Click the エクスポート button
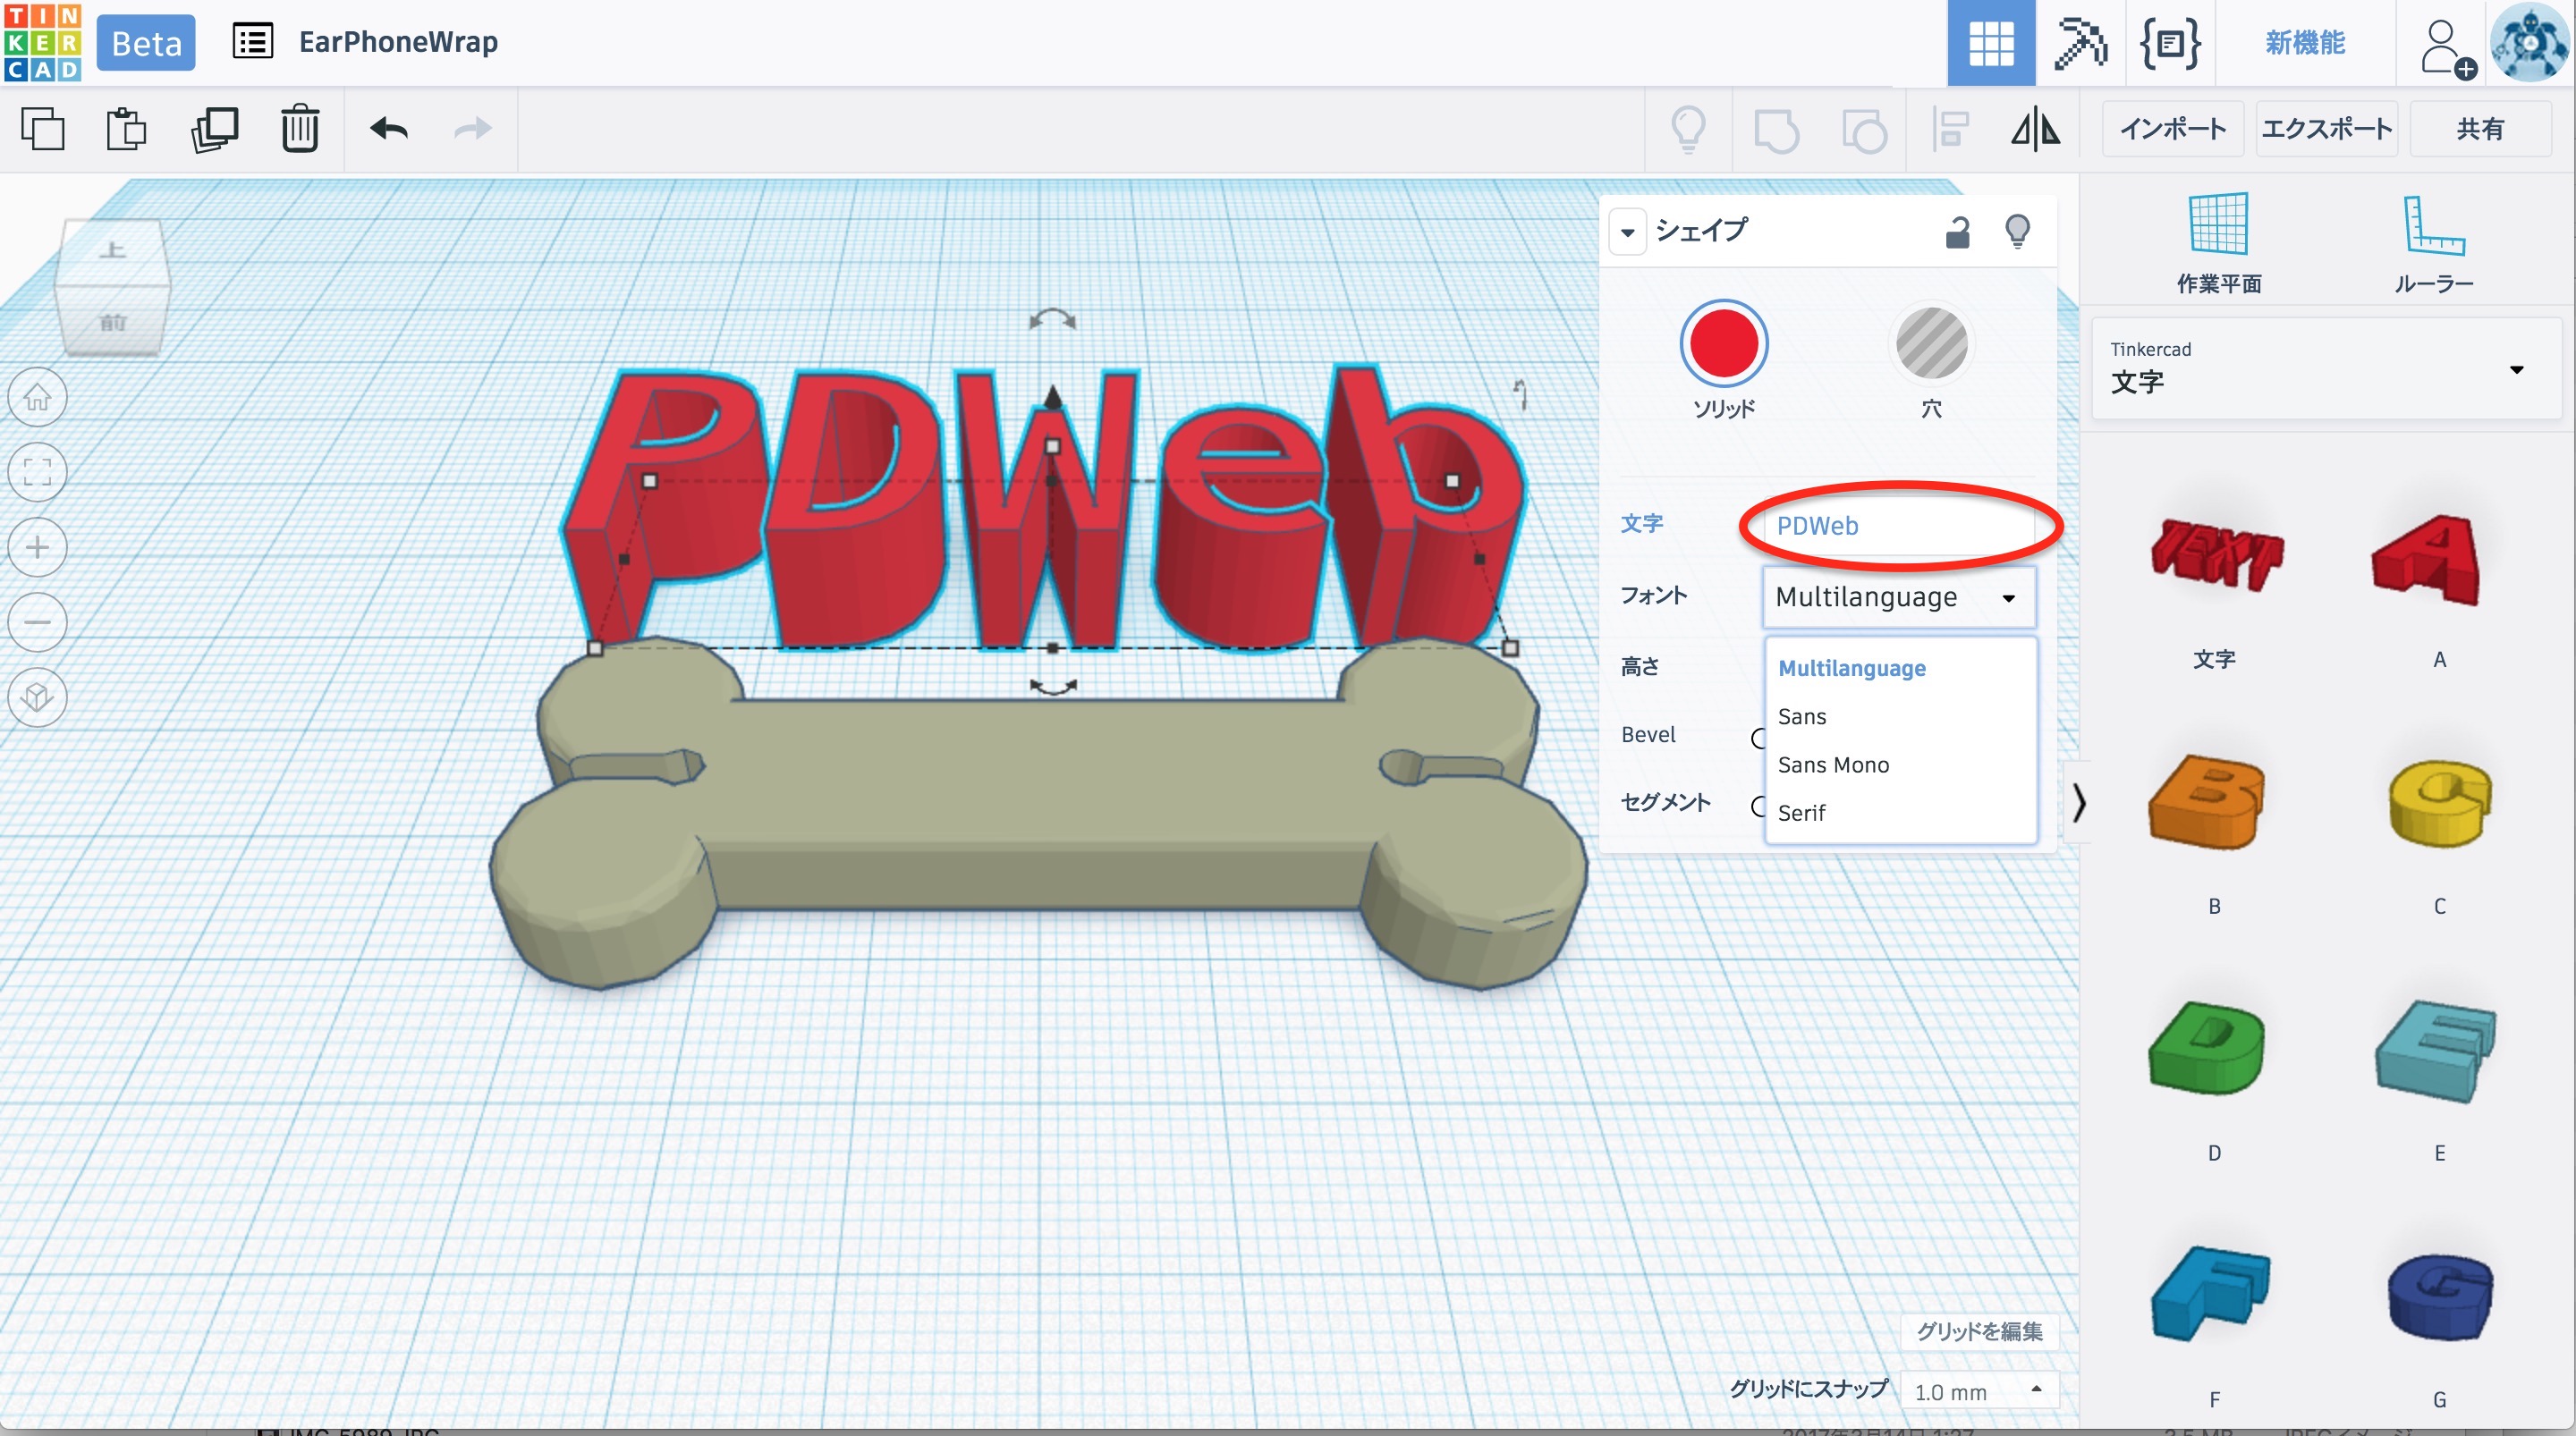Viewport: 2576px width, 1436px height. pos(2326,129)
